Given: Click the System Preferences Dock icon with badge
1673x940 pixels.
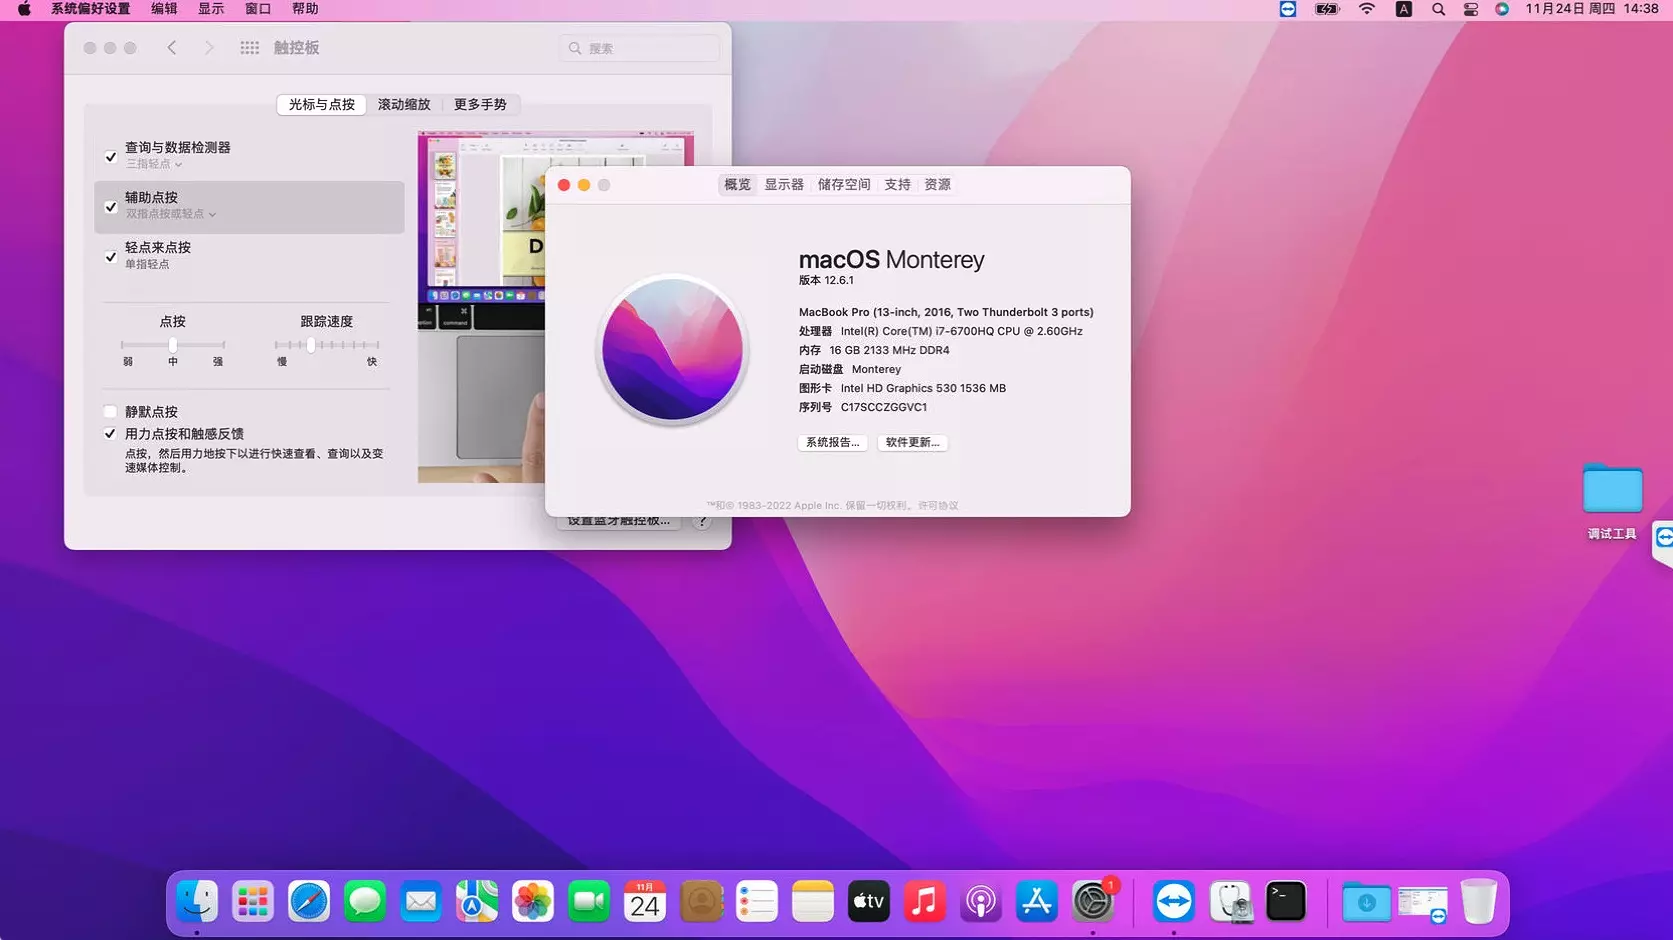Looking at the screenshot, I should point(1093,901).
